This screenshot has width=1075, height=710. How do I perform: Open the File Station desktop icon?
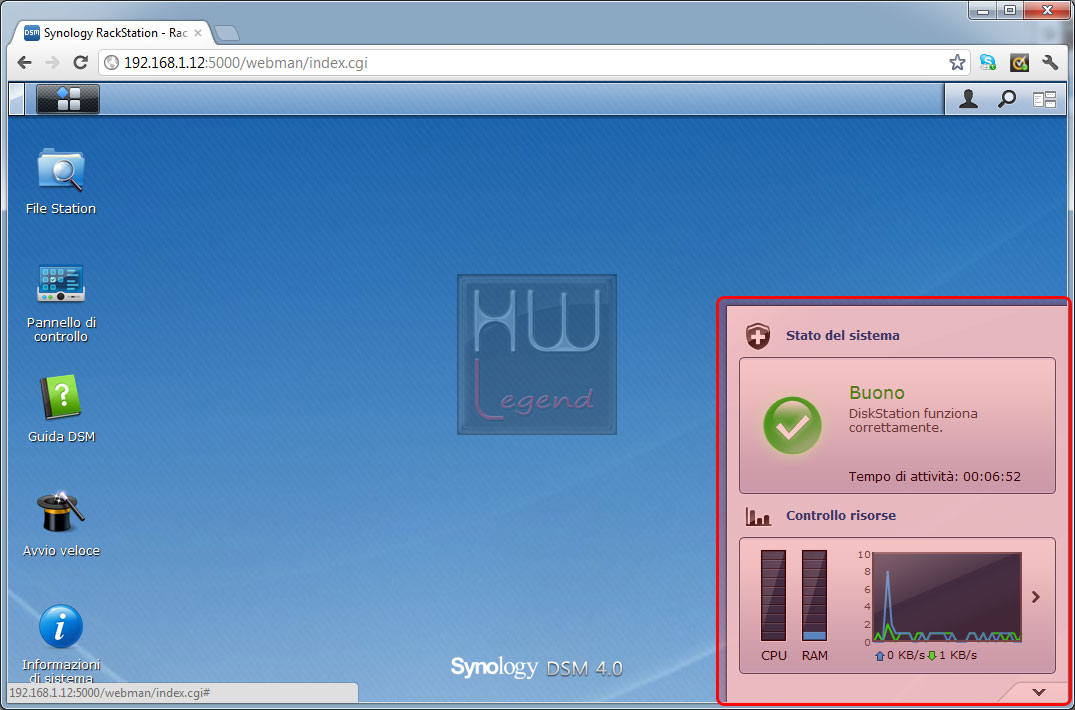coord(60,169)
